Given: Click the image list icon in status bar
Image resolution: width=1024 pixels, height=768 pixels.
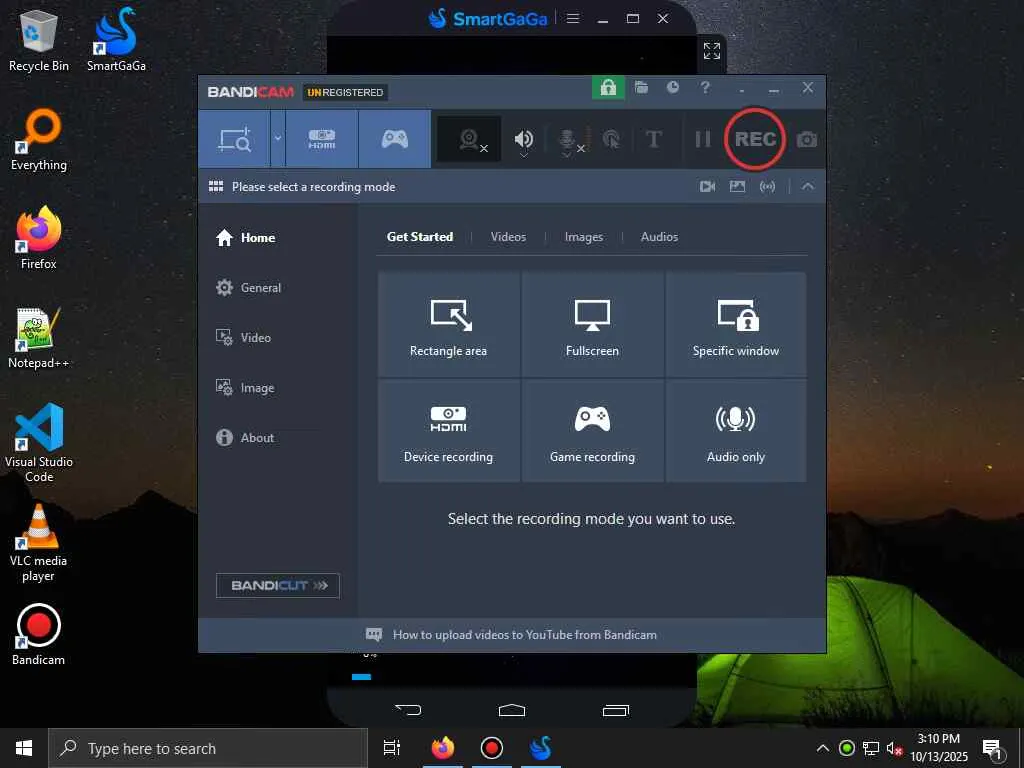Looking at the screenshot, I should point(737,187).
